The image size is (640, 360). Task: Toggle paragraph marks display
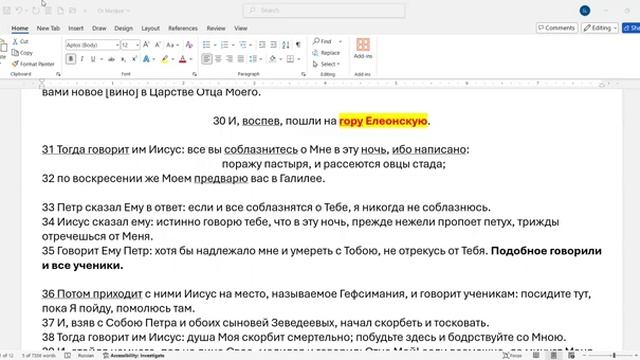298,44
